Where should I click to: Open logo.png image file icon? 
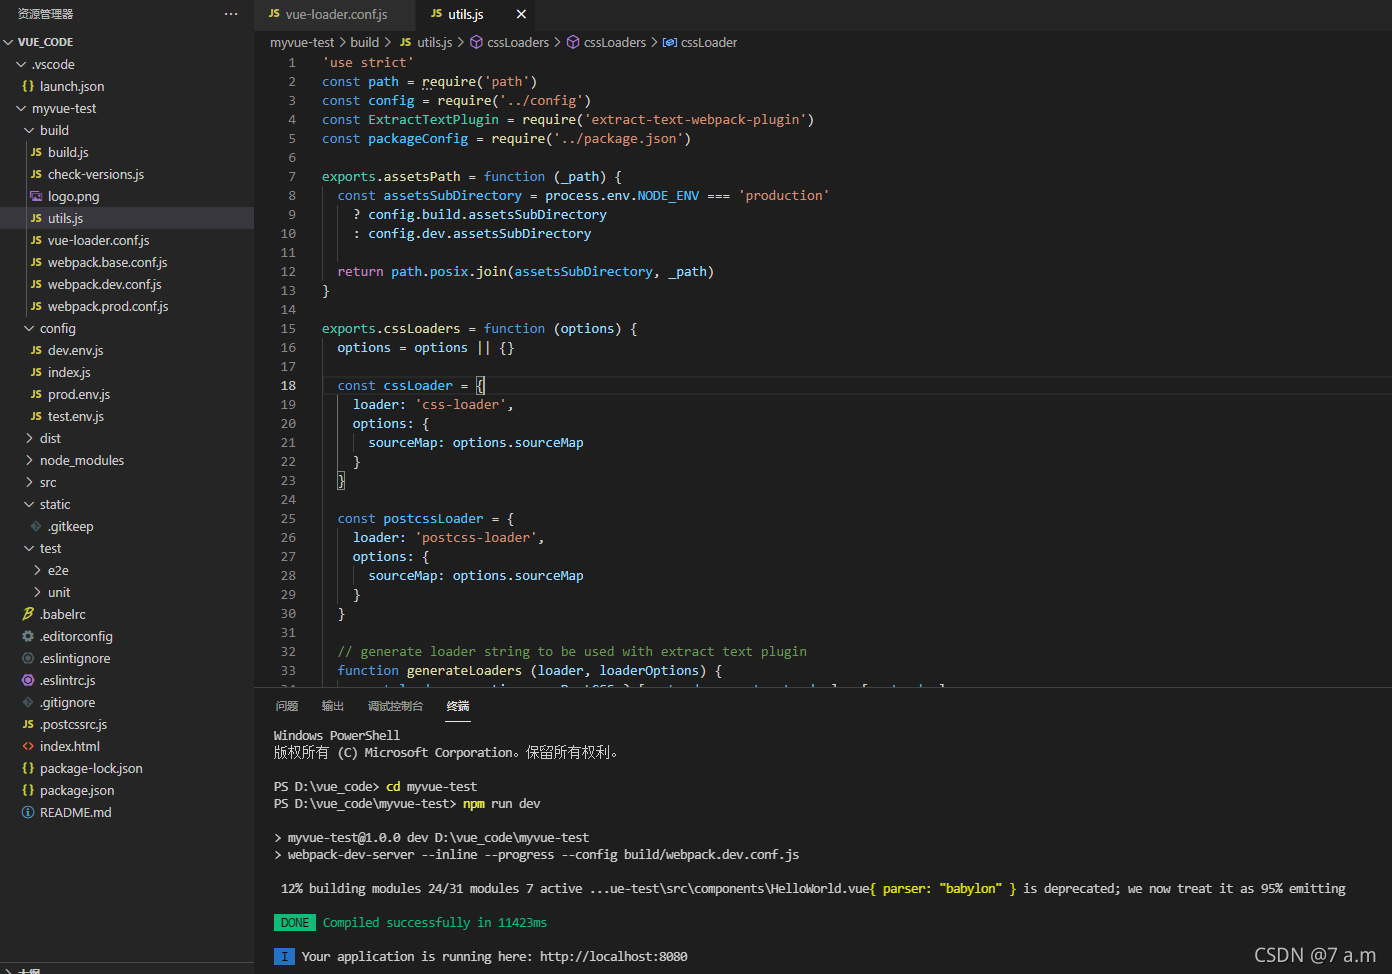click(36, 196)
